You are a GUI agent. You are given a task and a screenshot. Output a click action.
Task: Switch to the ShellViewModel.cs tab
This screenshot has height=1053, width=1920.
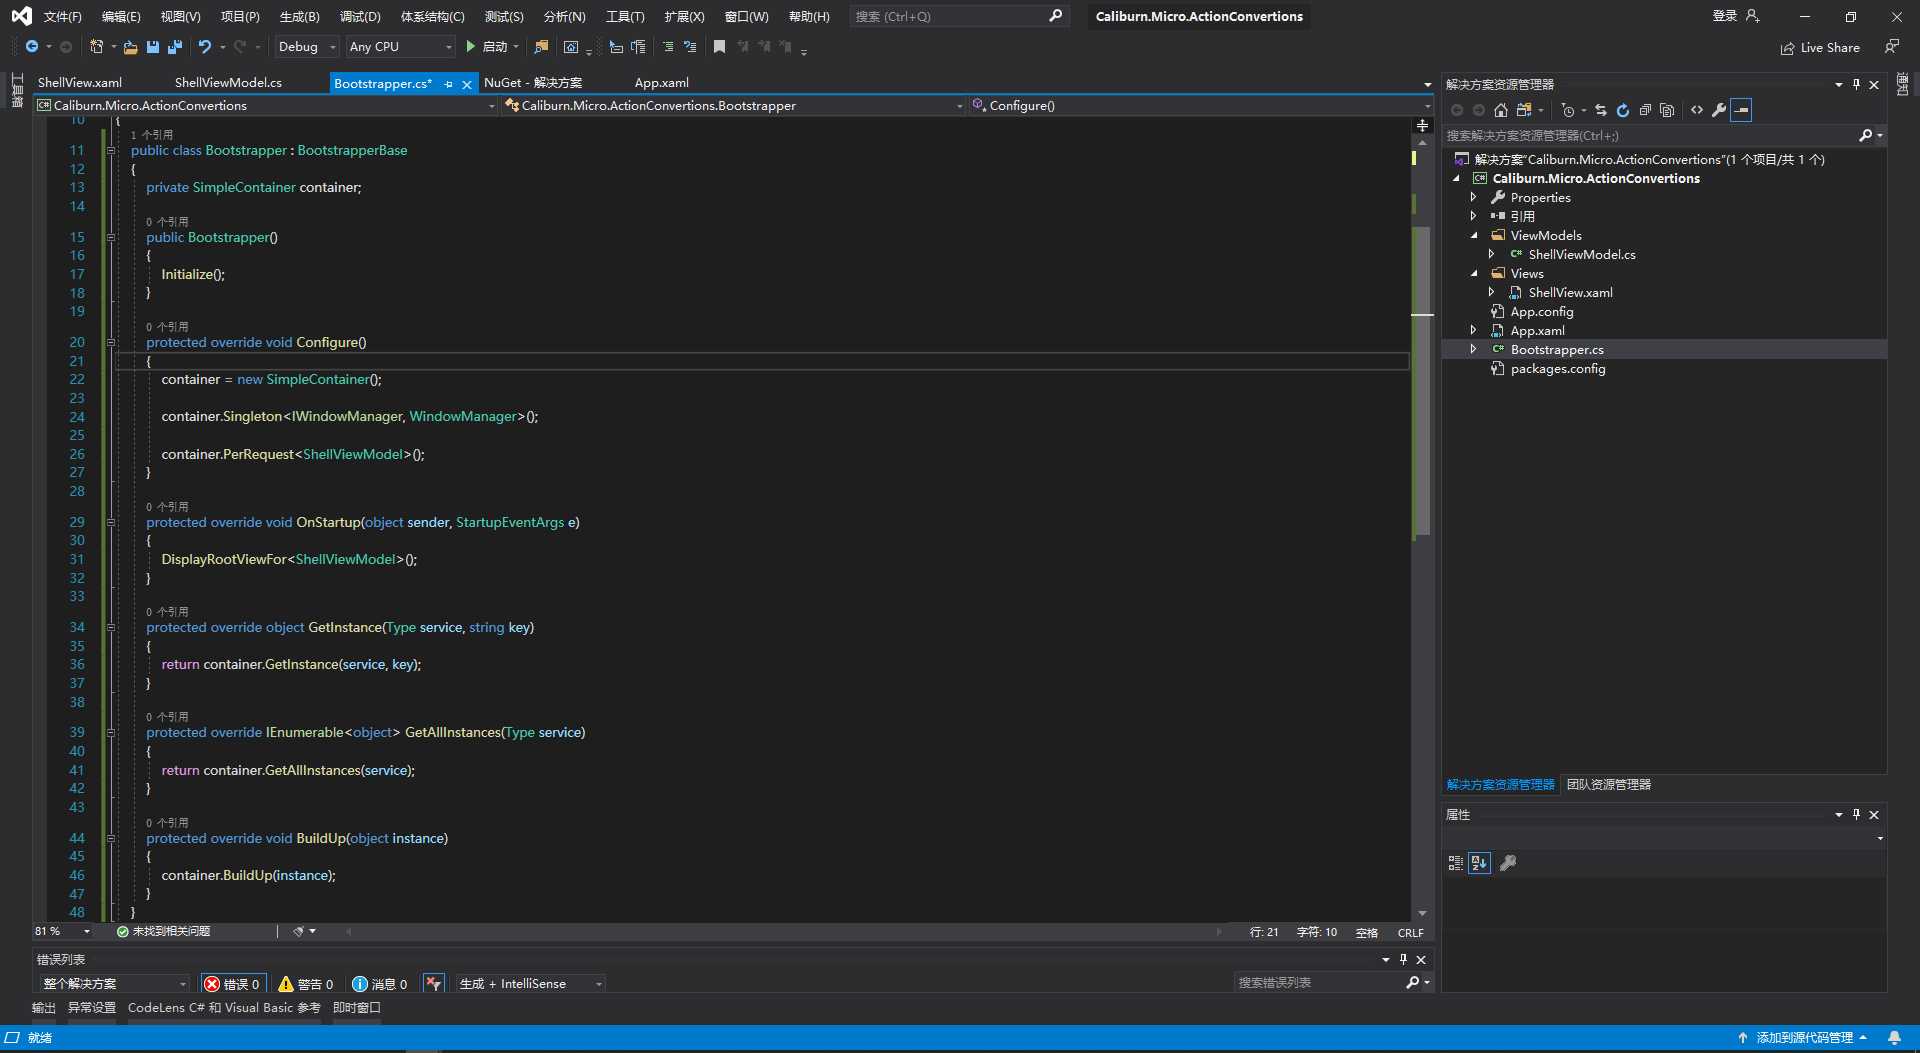228,83
